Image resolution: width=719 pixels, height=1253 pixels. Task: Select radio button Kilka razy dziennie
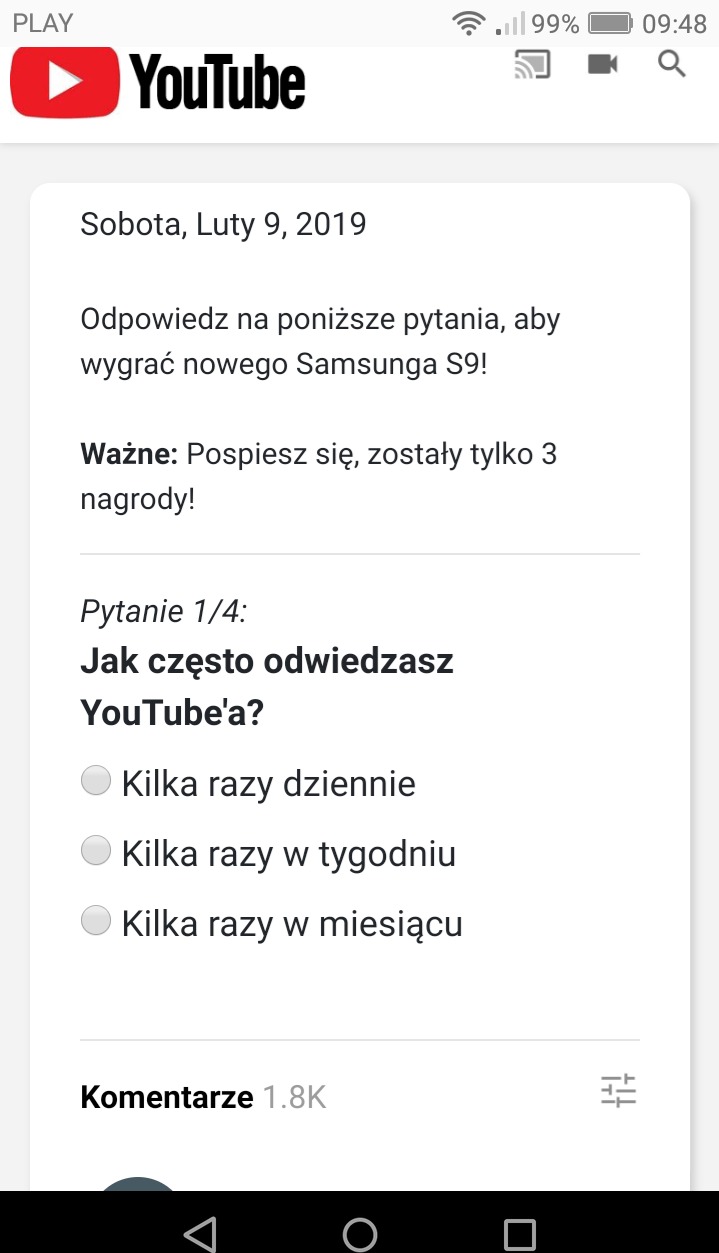pyautogui.click(x=96, y=781)
